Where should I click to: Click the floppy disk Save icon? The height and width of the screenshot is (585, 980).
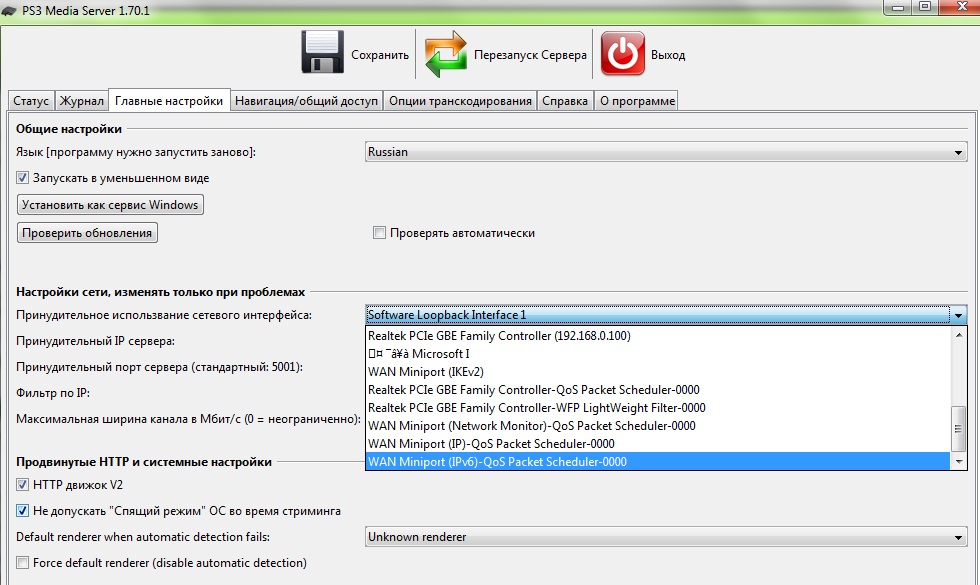click(x=322, y=52)
